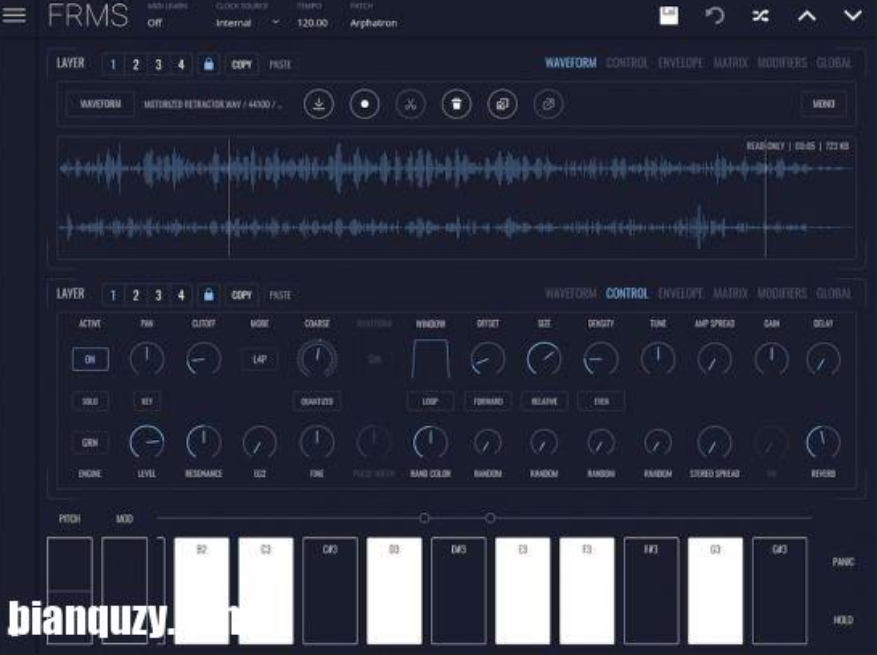Play the F#3 black key
Image resolution: width=877 pixels, height=655 pixels.
pyautogui.click(x=651, y=590)
